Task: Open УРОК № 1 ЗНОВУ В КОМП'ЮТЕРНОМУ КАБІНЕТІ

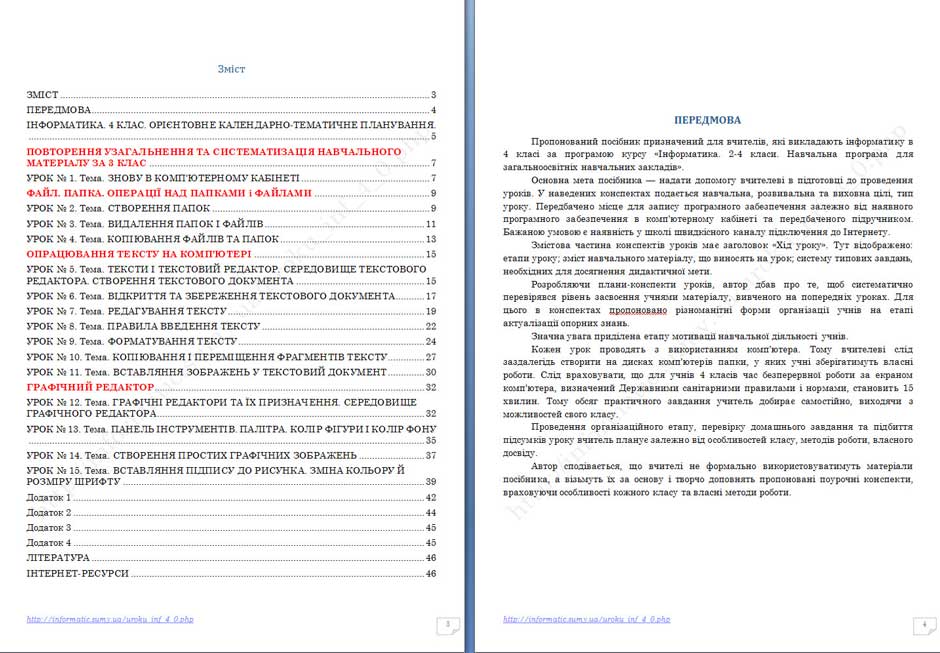Action: click(x=162, y=177)
